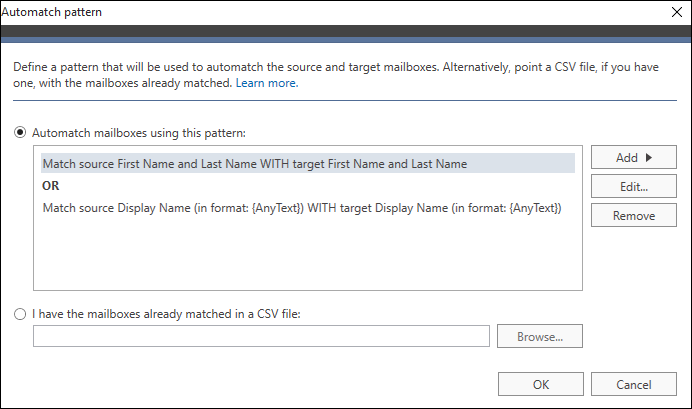Viewport: 692px width, 409px height.
Task: Follow the Learn more link
Action: coord(267,83)
